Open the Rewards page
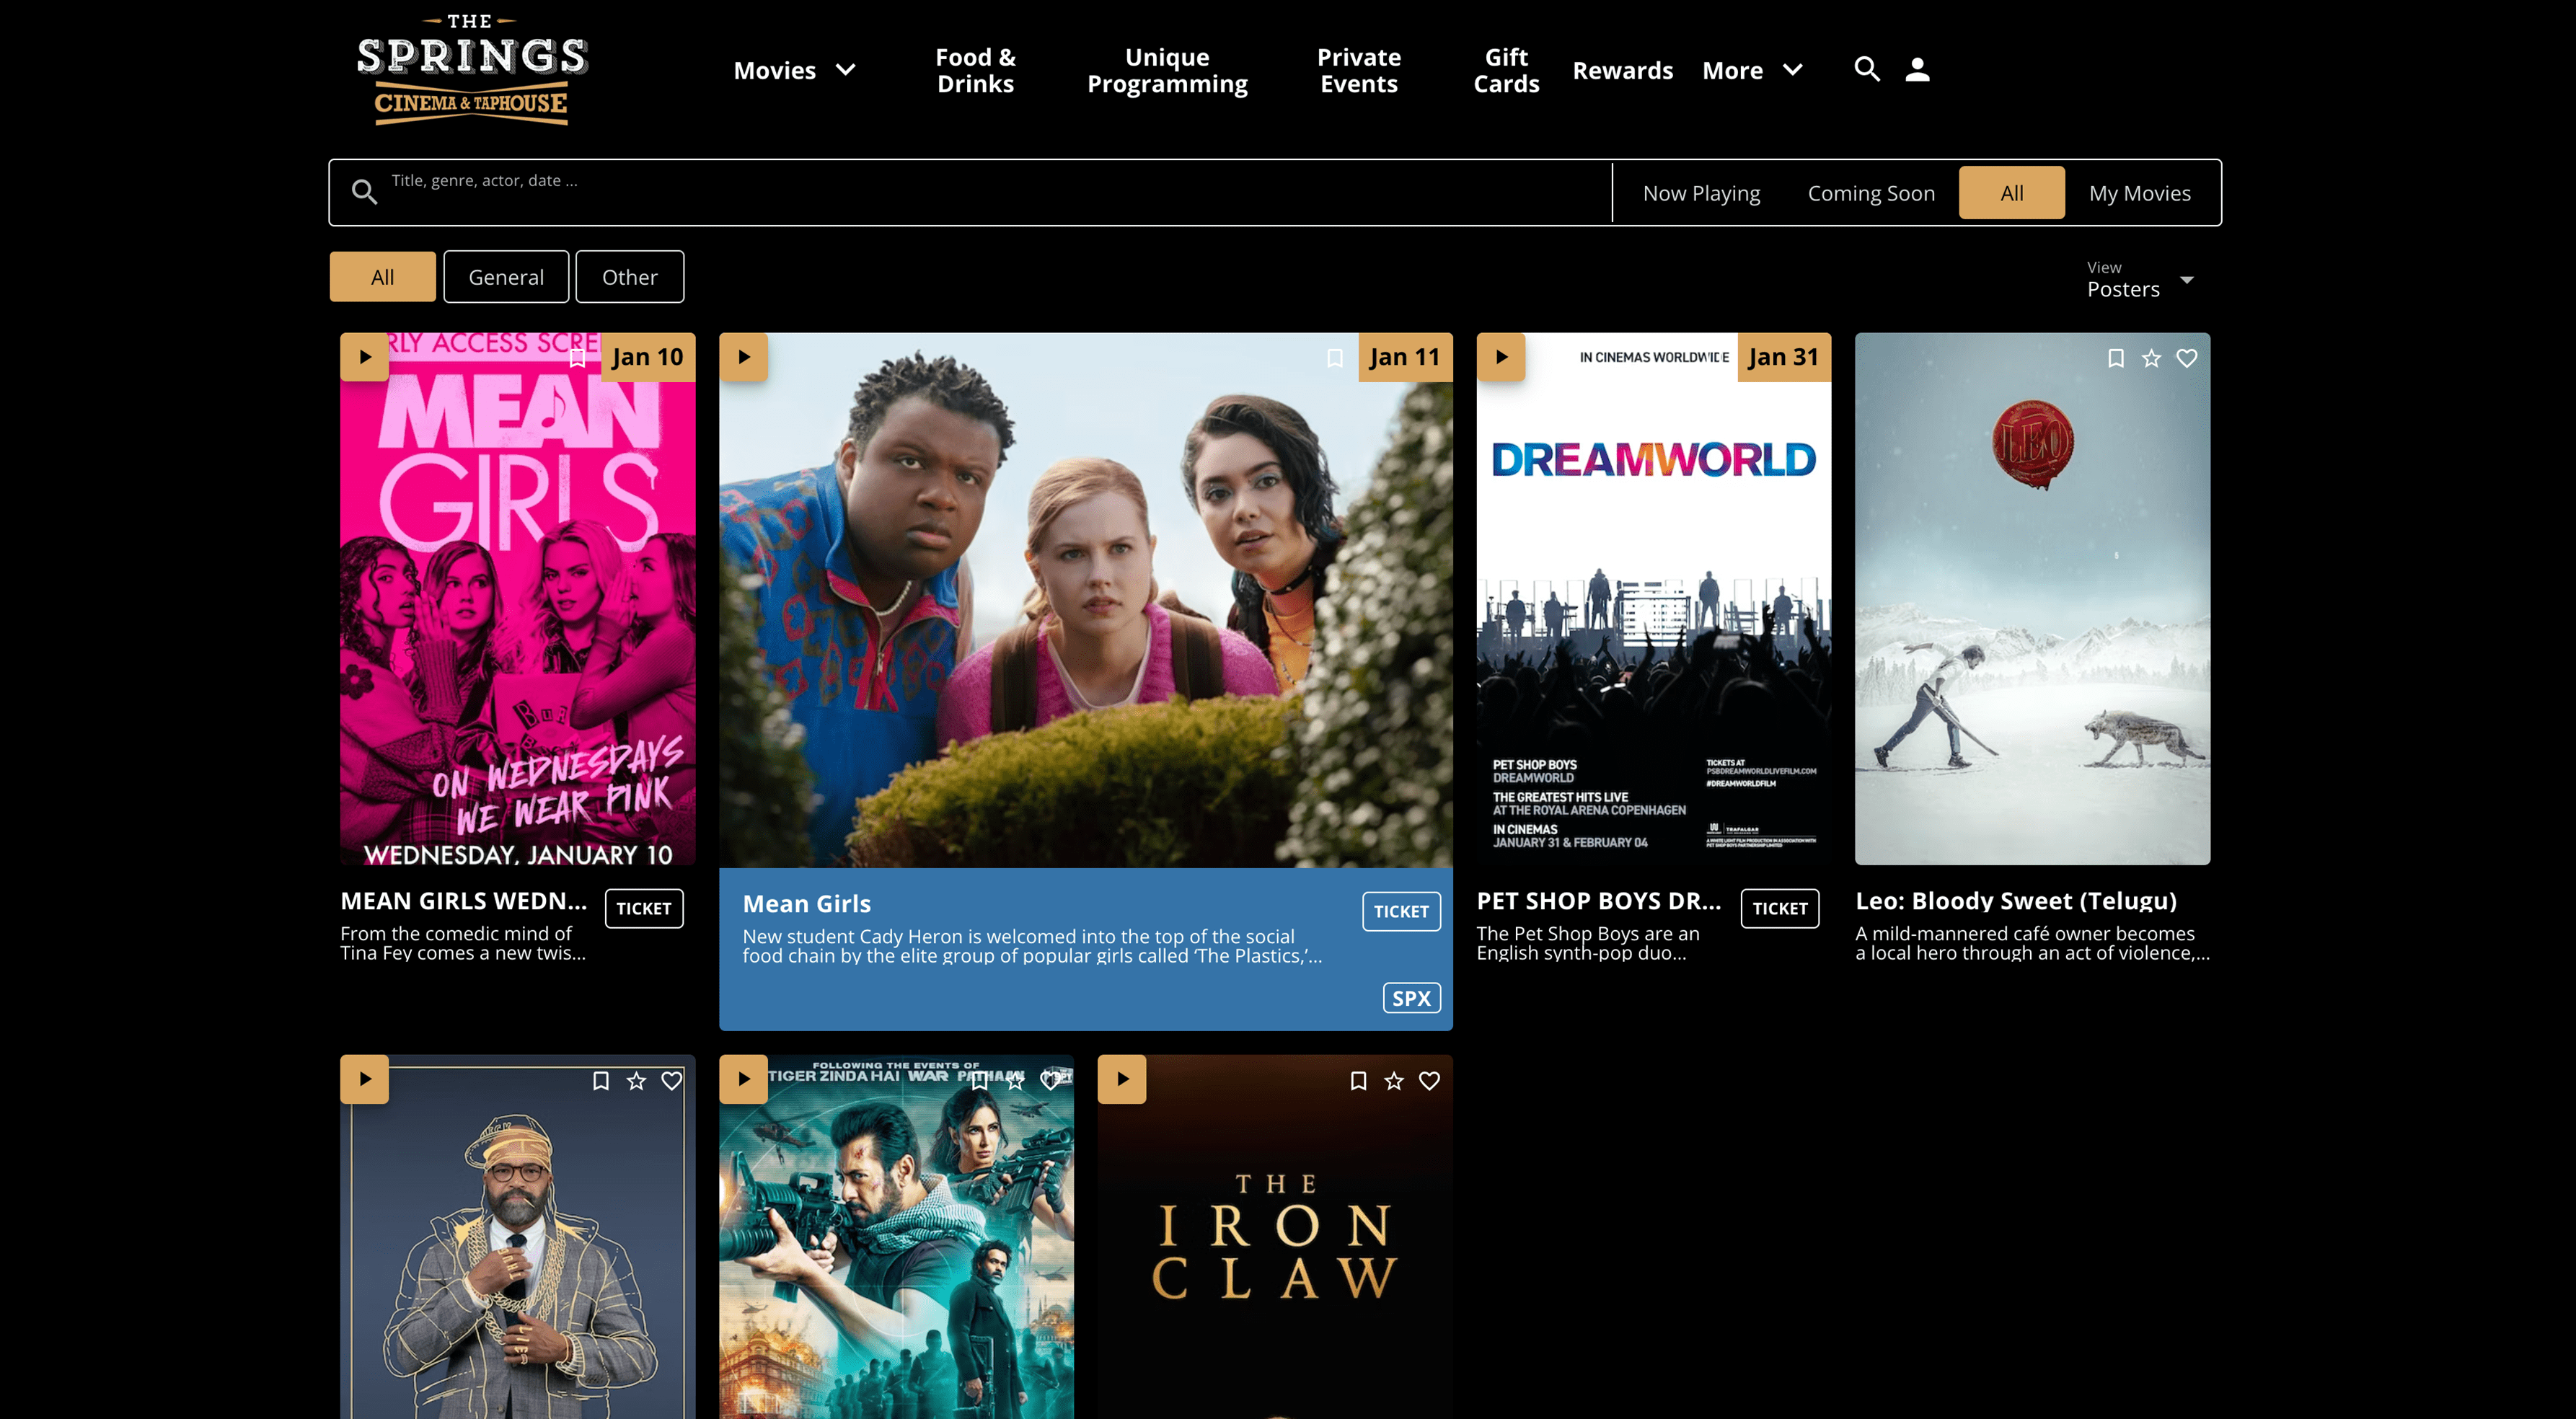 (1622, 70)
